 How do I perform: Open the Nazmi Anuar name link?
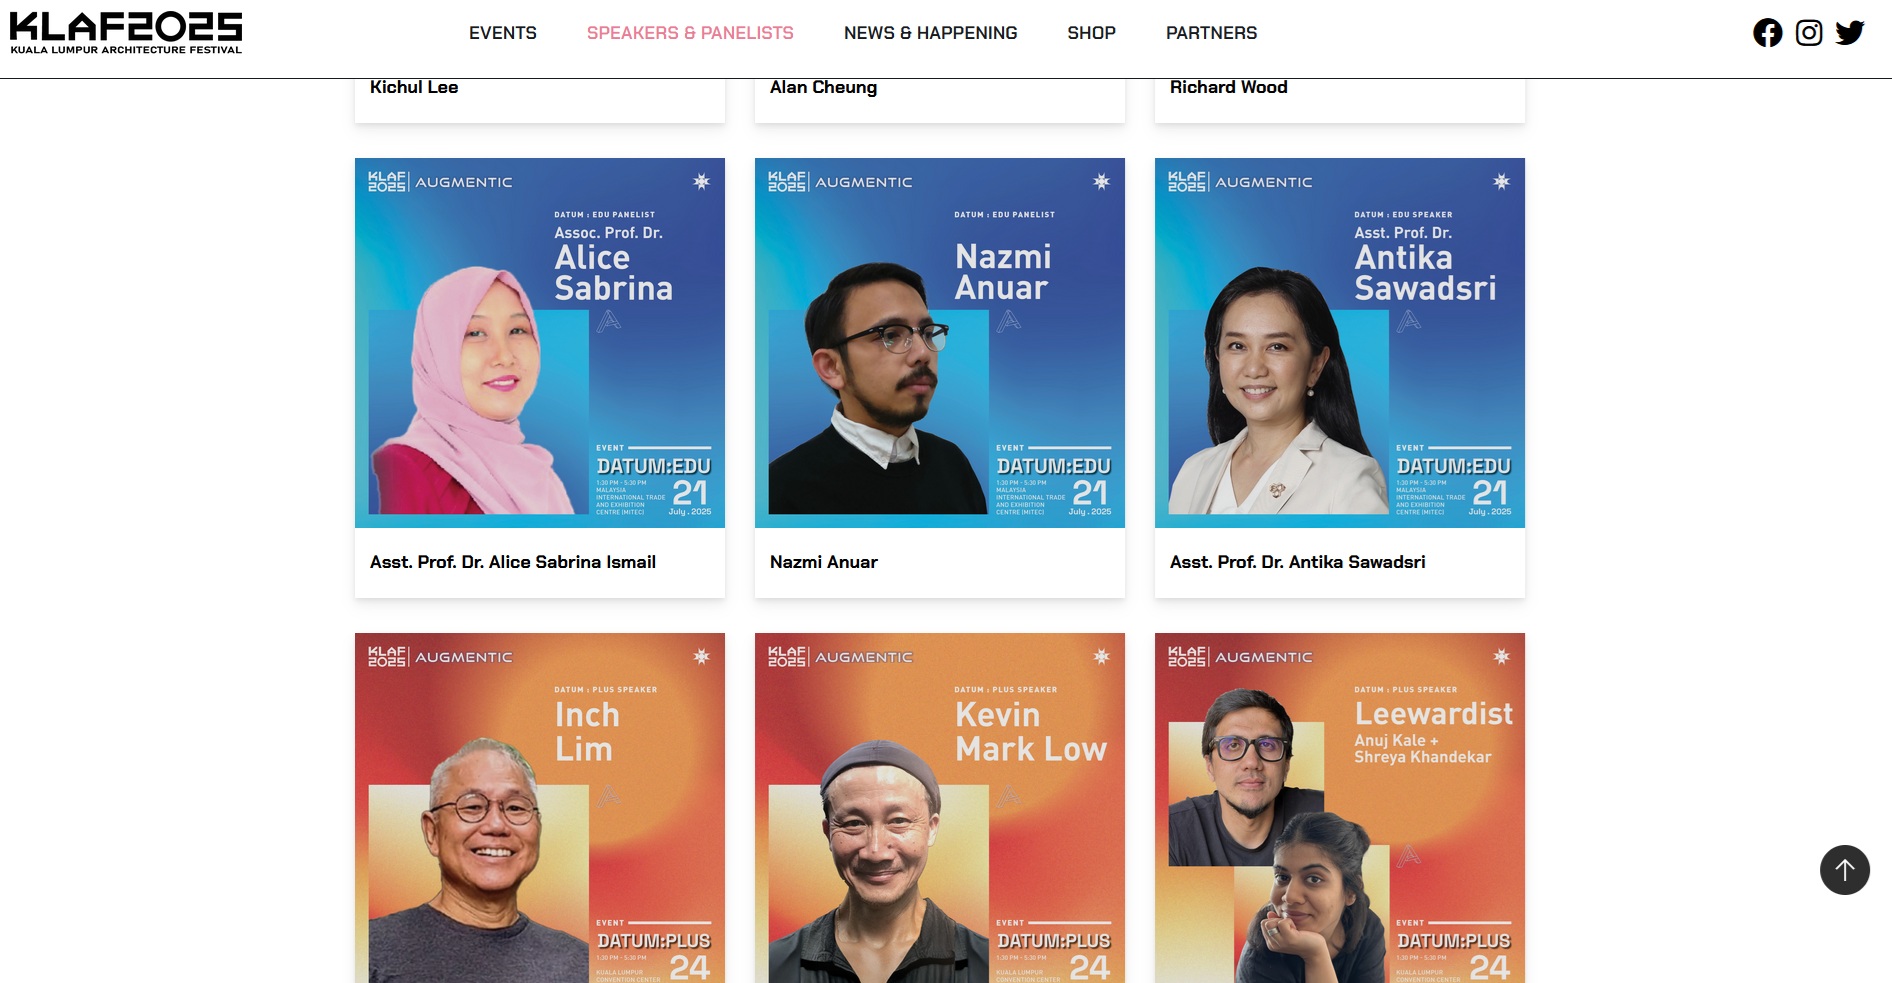[824, 562]
